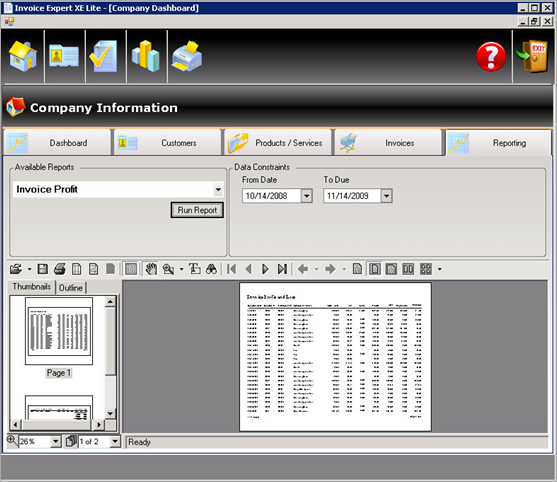Switch to the Dashboard tab
The width and height of the screenshot is (557, 482).
(x=58, y=142)
